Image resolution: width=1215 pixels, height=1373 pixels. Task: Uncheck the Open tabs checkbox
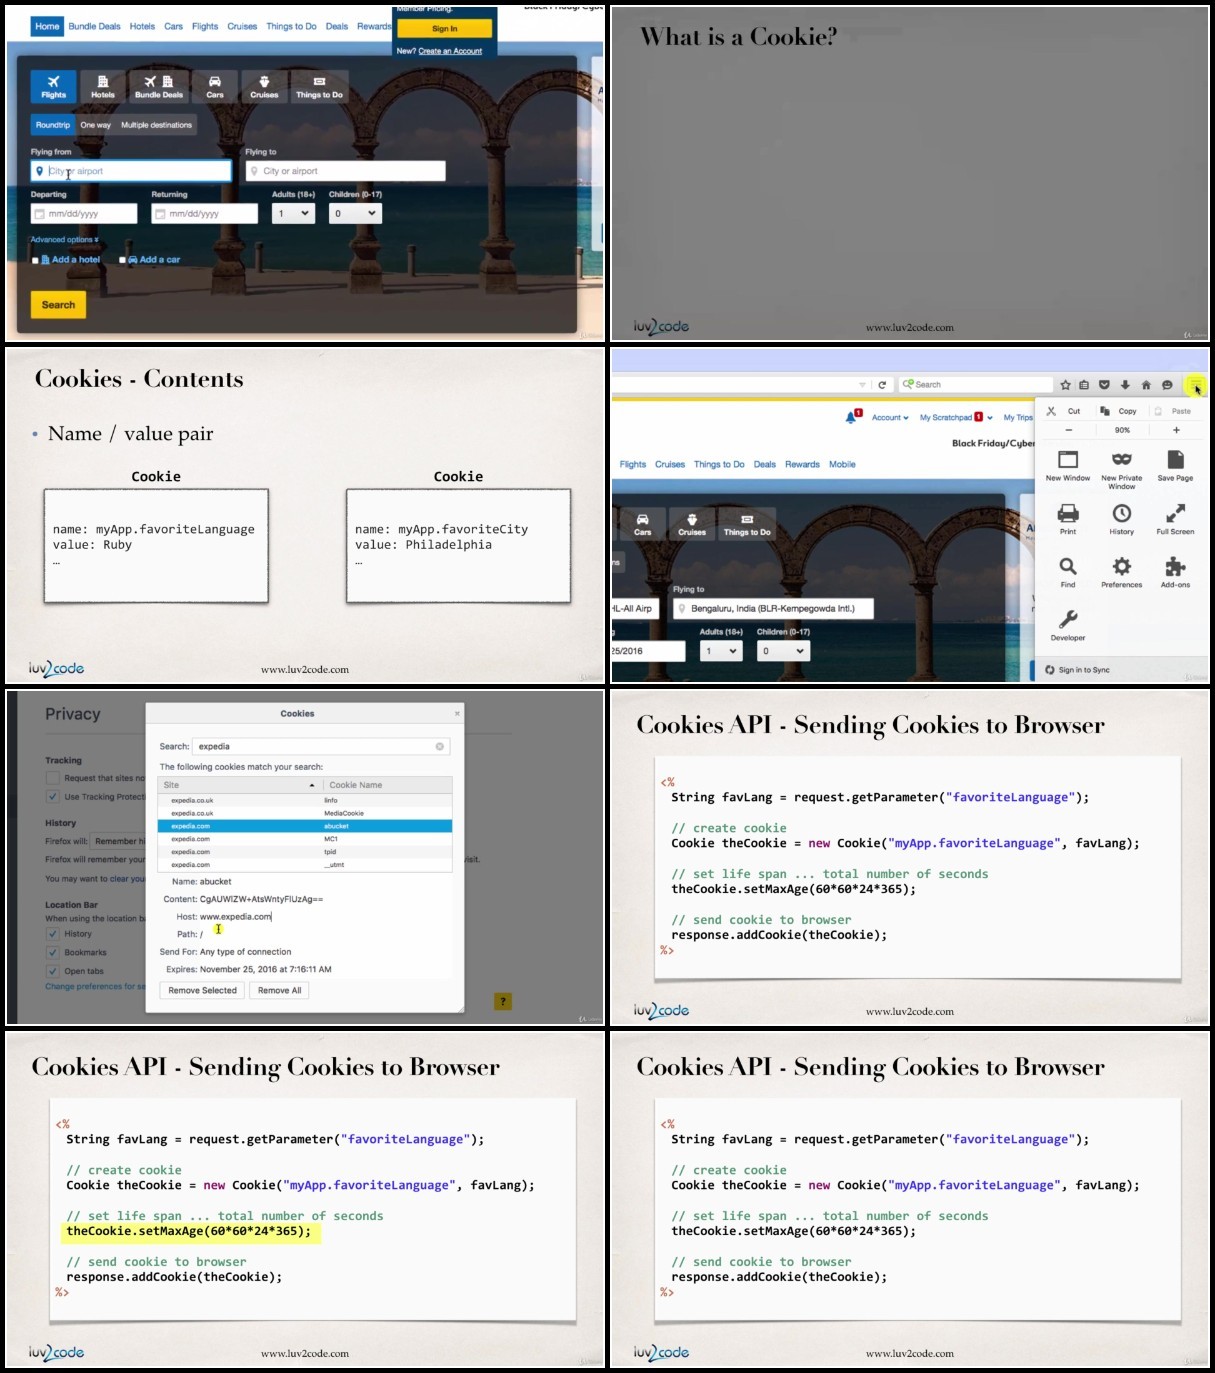coord(52,971)
